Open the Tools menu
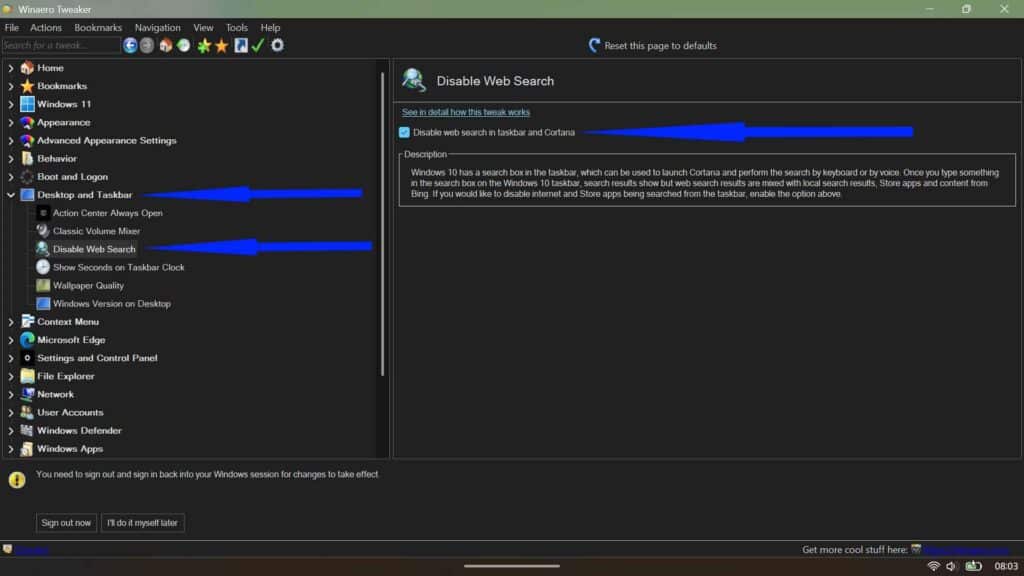Image resolution: width=1024 pixels, height=576 pixels. 236,27
